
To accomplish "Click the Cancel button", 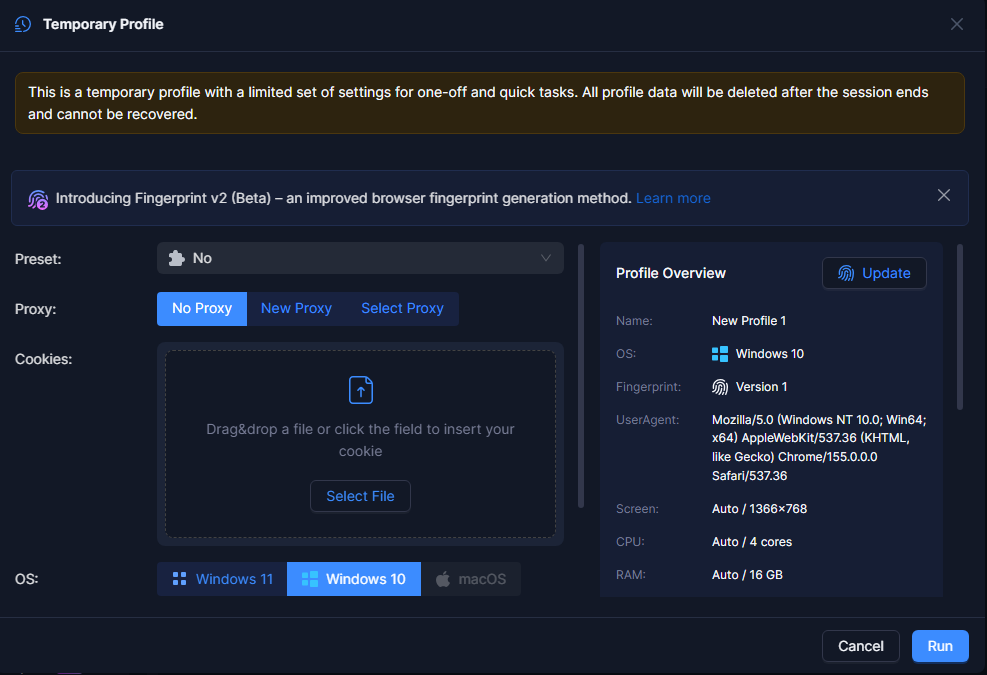I will [x=860, y=646].
